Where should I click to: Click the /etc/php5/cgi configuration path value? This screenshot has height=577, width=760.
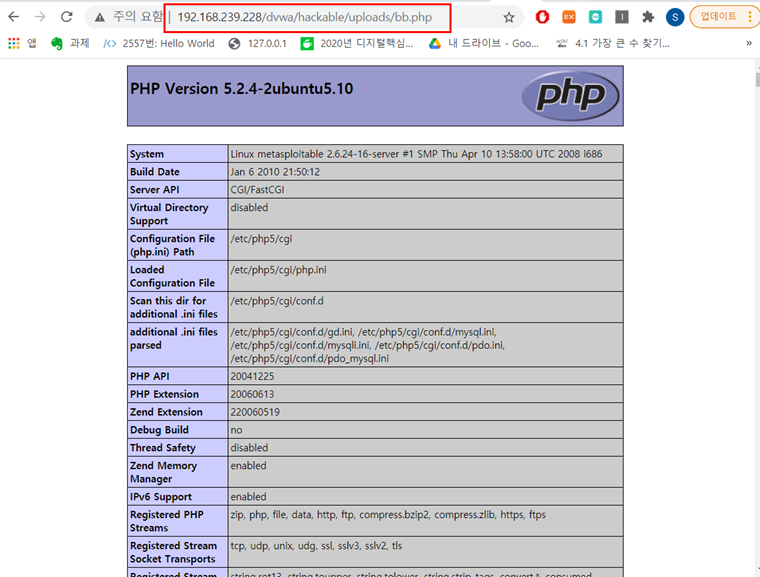pyautogui.click(x=261, y=239)
